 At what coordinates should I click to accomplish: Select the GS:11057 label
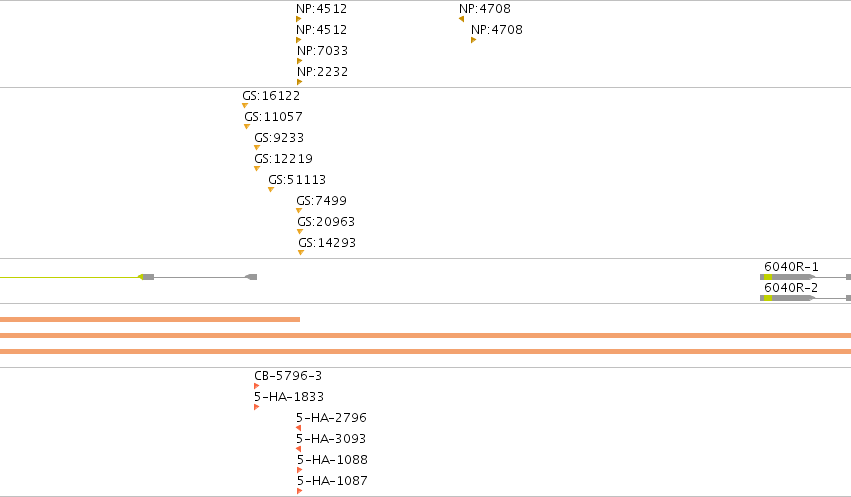coord(273,117)
